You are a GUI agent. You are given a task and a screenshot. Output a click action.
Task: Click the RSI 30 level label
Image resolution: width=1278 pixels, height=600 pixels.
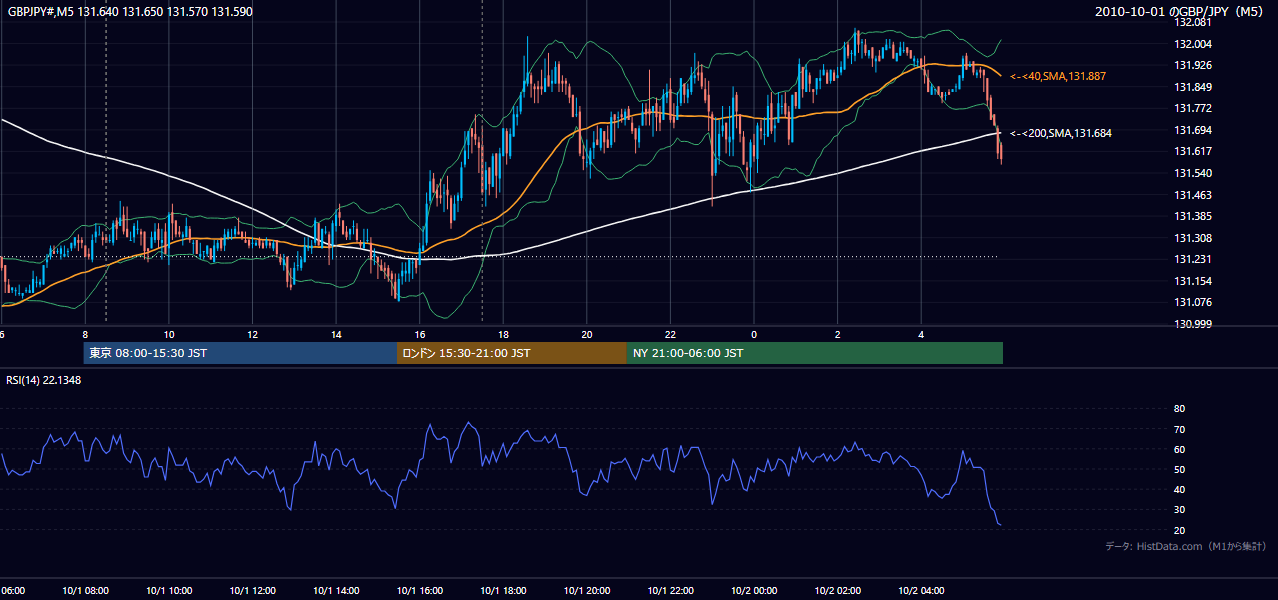click(x=1179, y=510)
